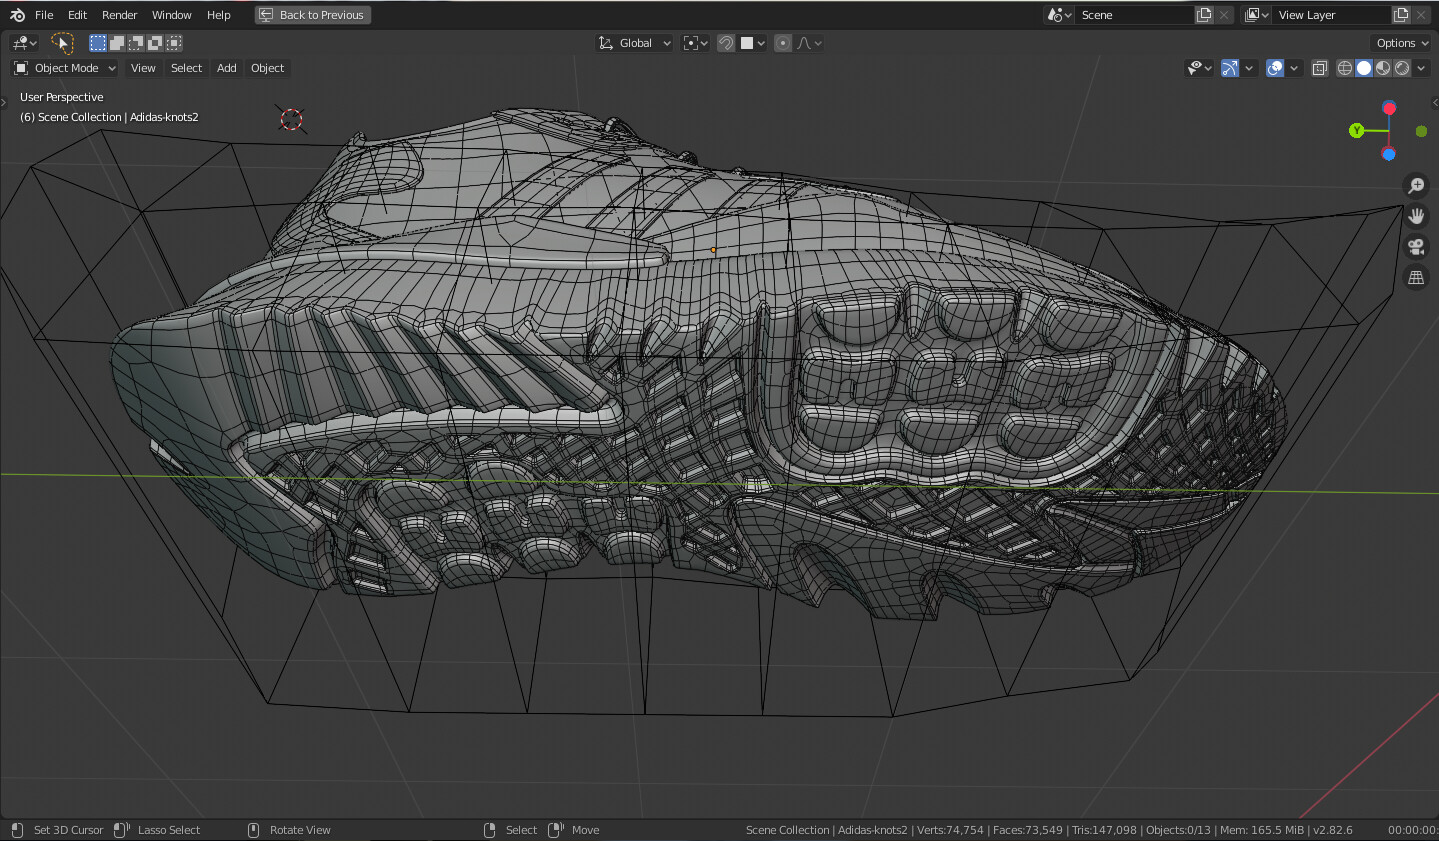Open the scene browse icon dropdown
This screenshot has height=841, width=1439.
click(1059, 15)
